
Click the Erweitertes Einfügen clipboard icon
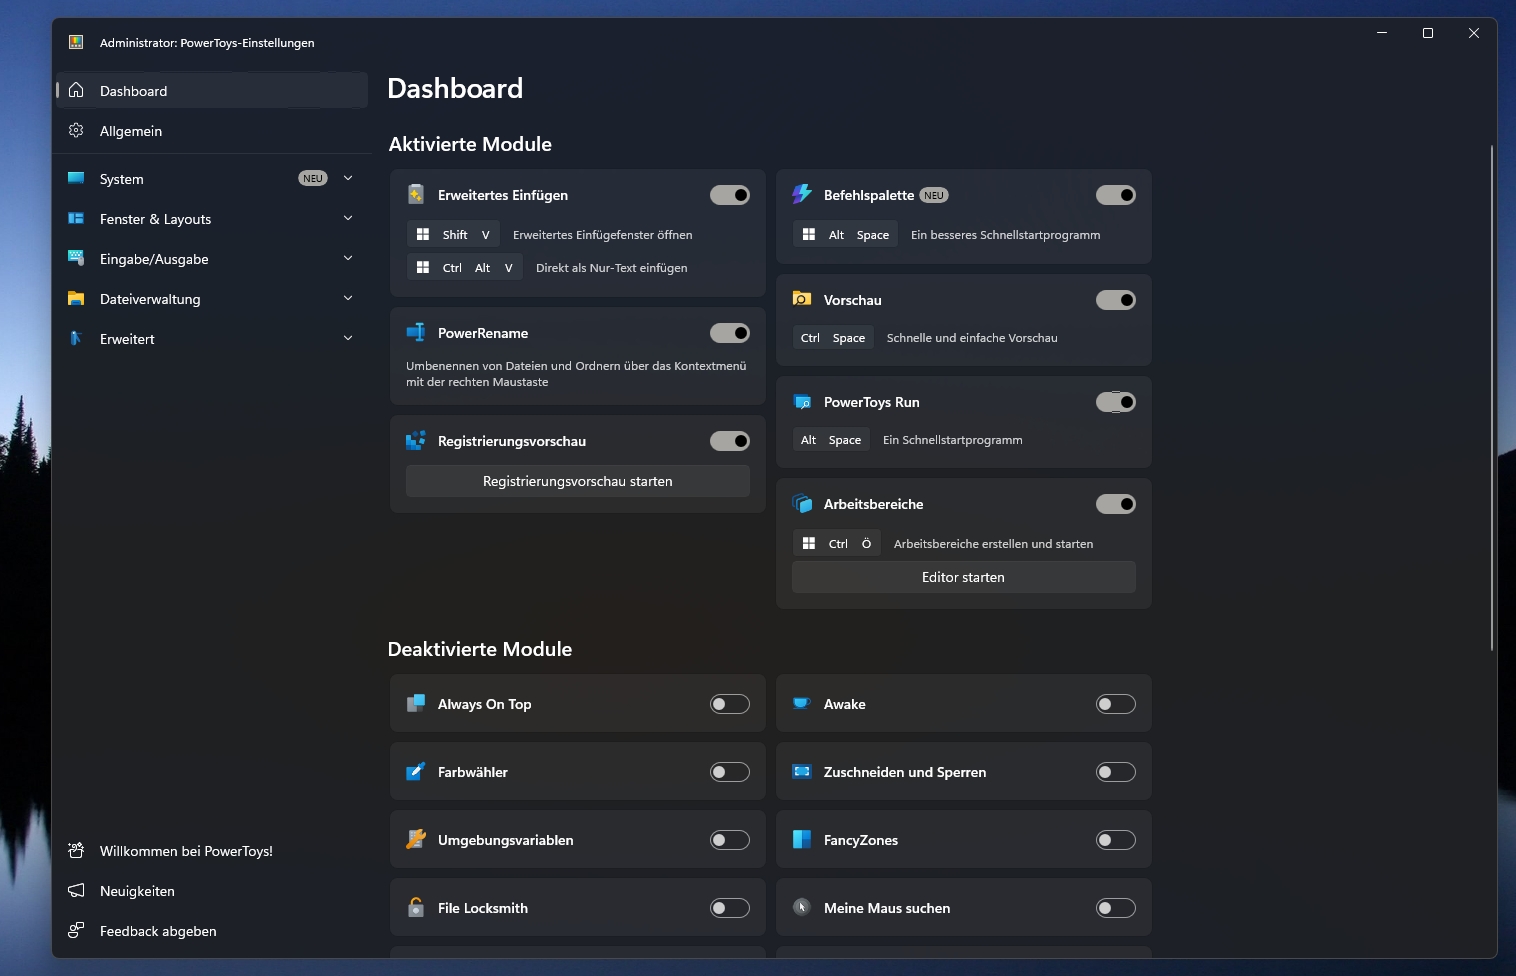click(x=416, y=195)
